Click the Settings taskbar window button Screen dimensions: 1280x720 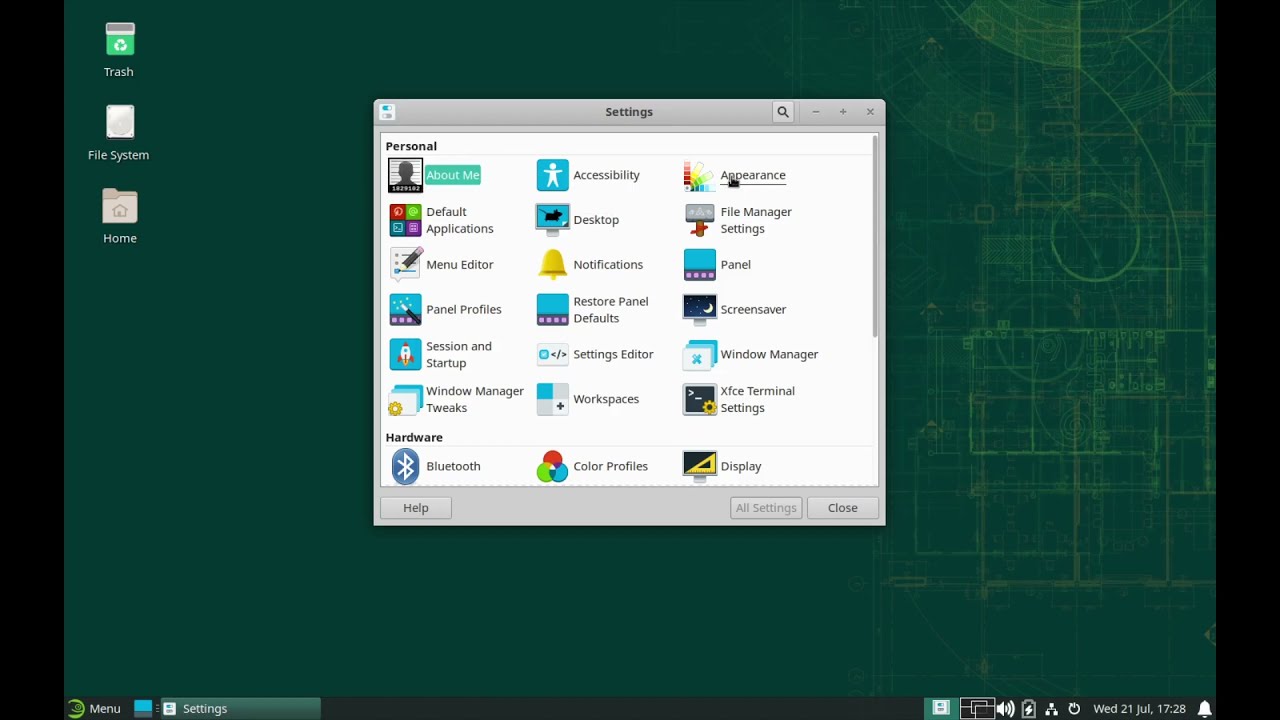click(x=240, y=708)
